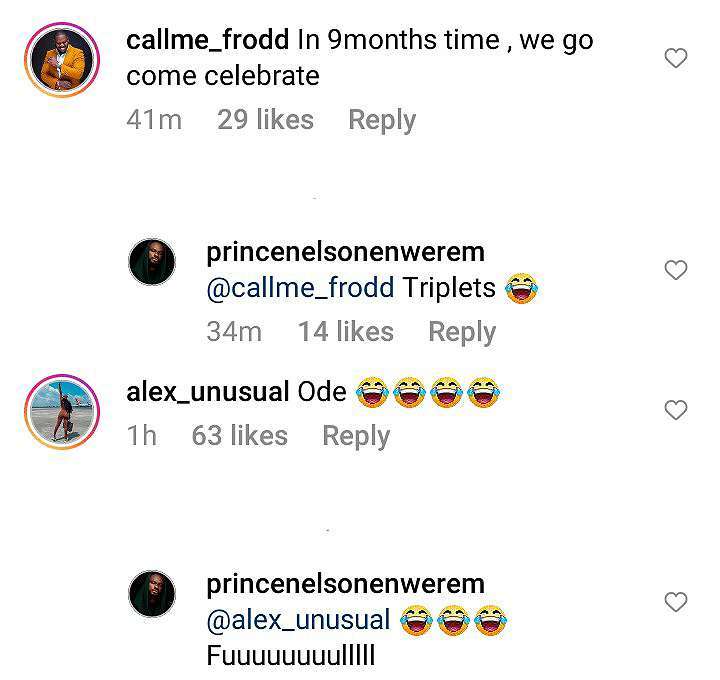Open princenelsonenwerem username above the Triplets reply

click(x=345, y=253)
